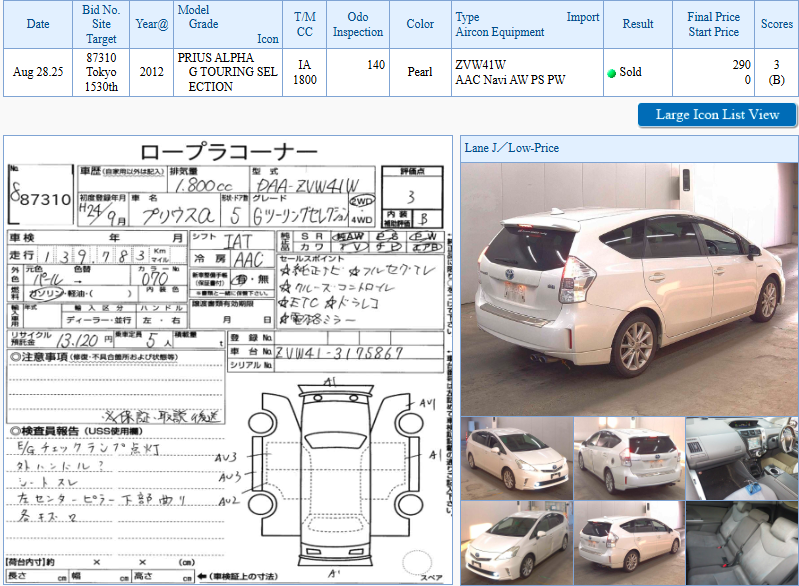Click the Scores column header
Viewport: 799px width, 586px height.
tap(776, 24)
